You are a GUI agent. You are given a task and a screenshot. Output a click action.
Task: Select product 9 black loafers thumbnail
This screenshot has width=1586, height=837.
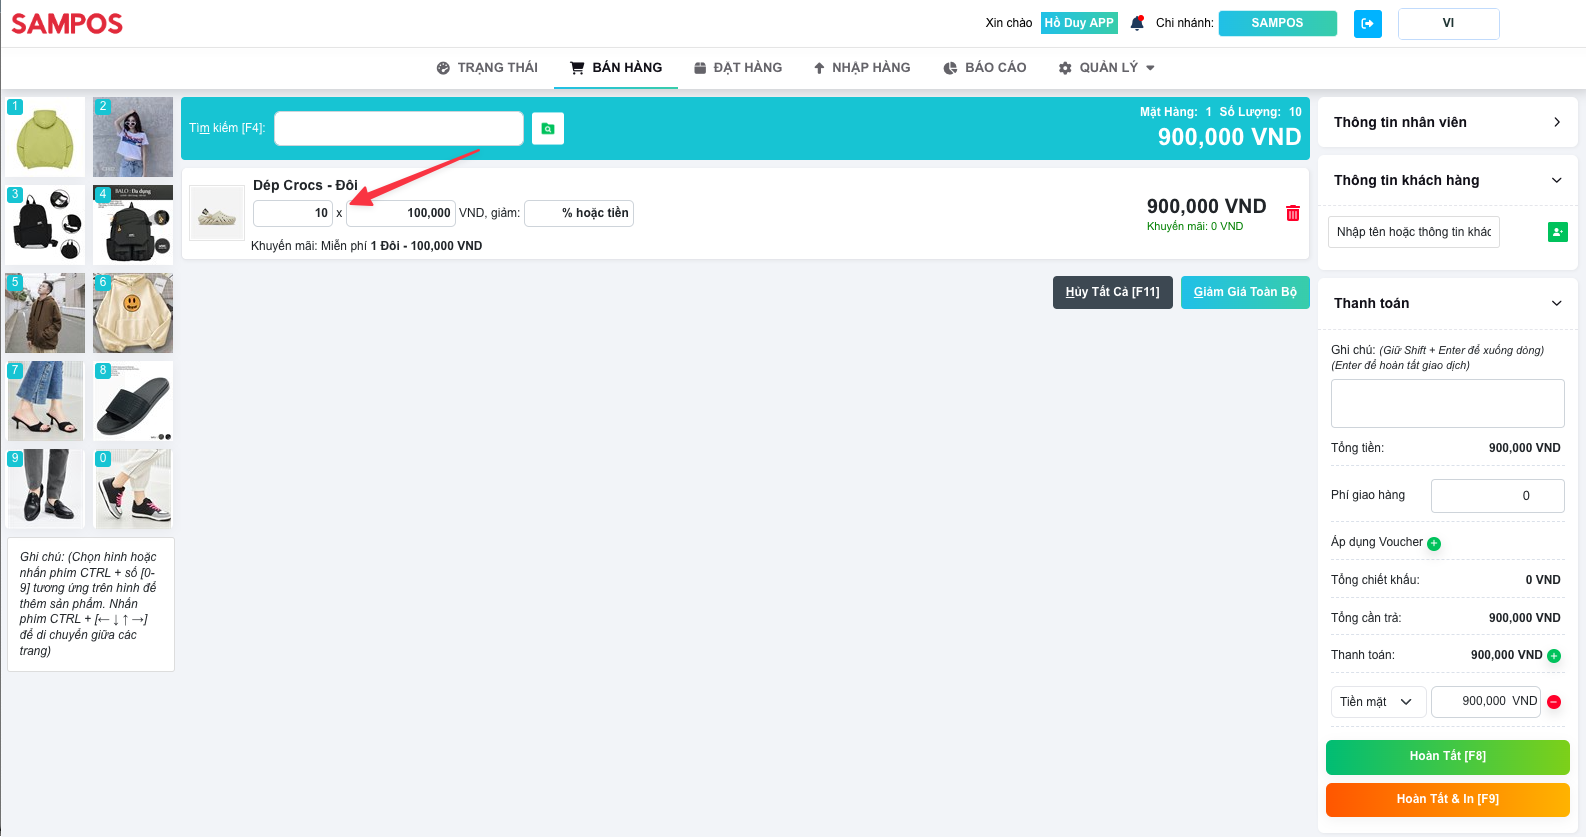(x=45, y=489)
